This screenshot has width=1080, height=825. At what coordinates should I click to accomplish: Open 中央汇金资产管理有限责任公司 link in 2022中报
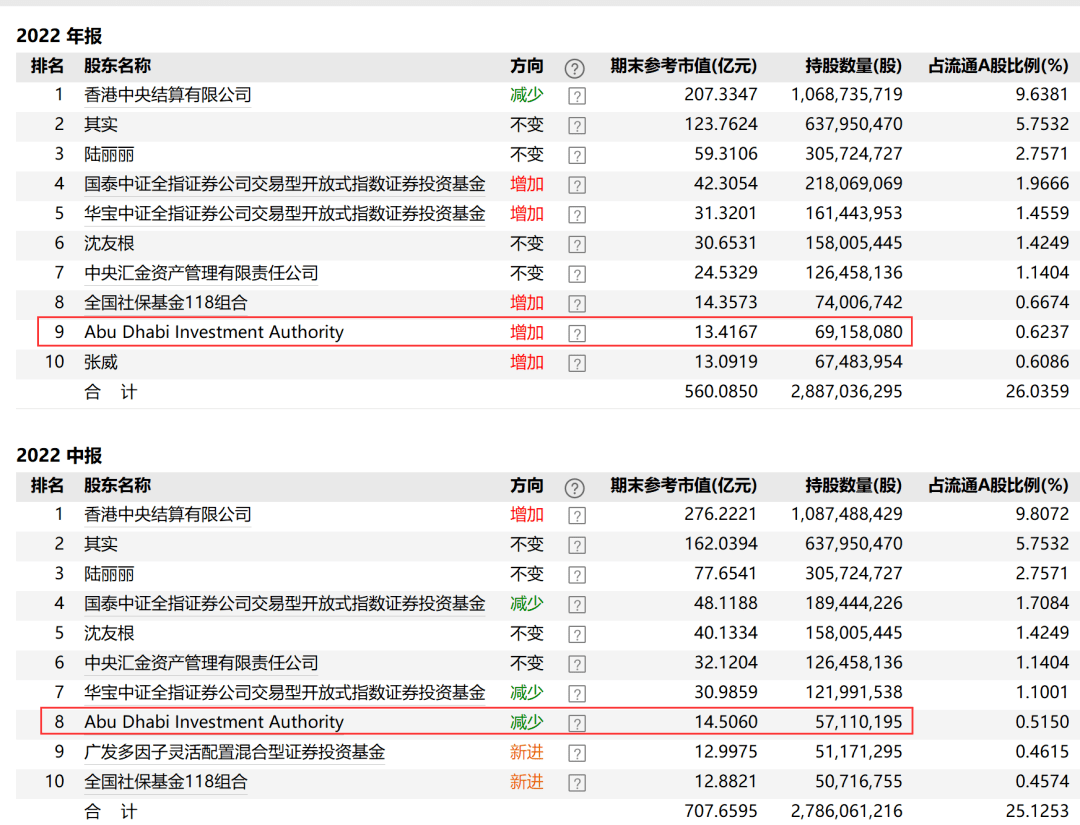[201, 662]
